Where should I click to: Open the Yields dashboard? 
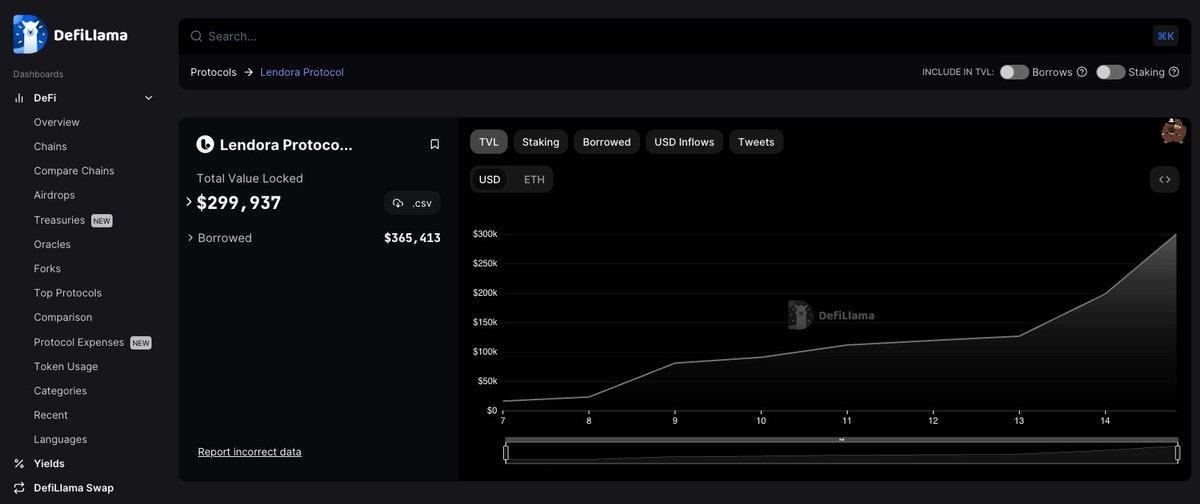point(49,464)
